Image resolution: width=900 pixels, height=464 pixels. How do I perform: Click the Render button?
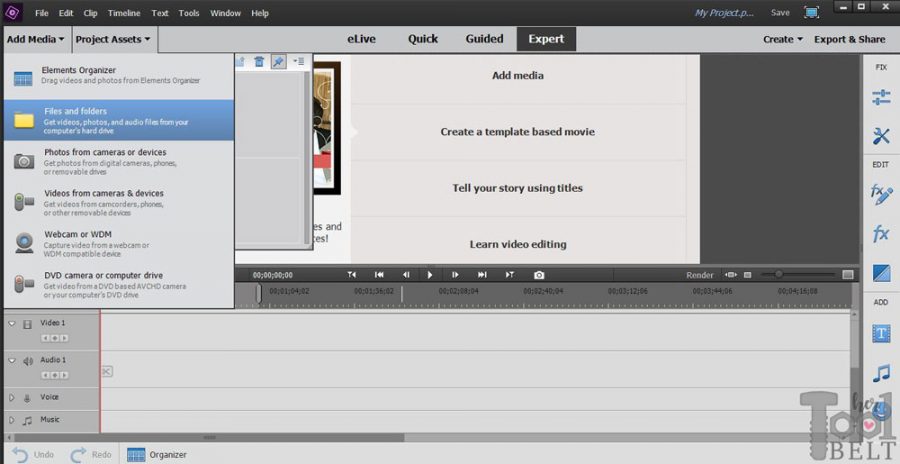(x=700, y=275)
